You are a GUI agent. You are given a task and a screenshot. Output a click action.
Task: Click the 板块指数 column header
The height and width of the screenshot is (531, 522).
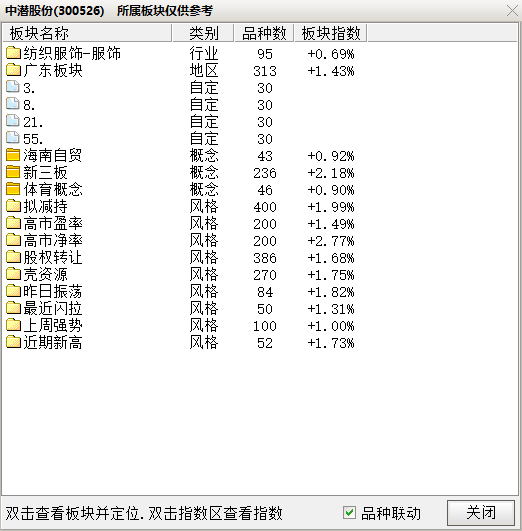pyautogui.click(x=331, y=33)
